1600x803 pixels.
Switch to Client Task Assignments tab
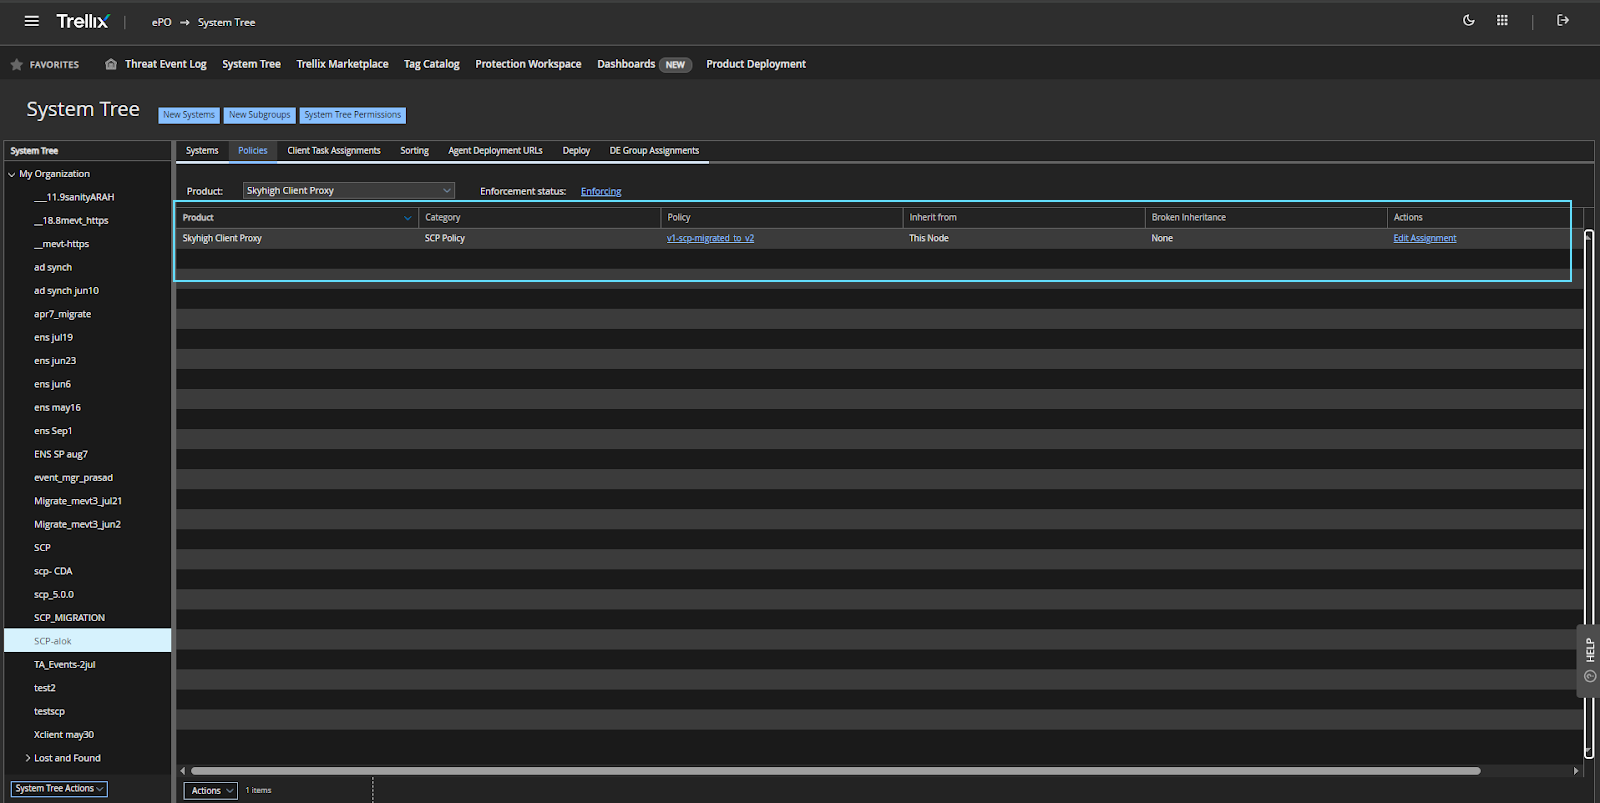pyautogui.click(x=333, y=151)
